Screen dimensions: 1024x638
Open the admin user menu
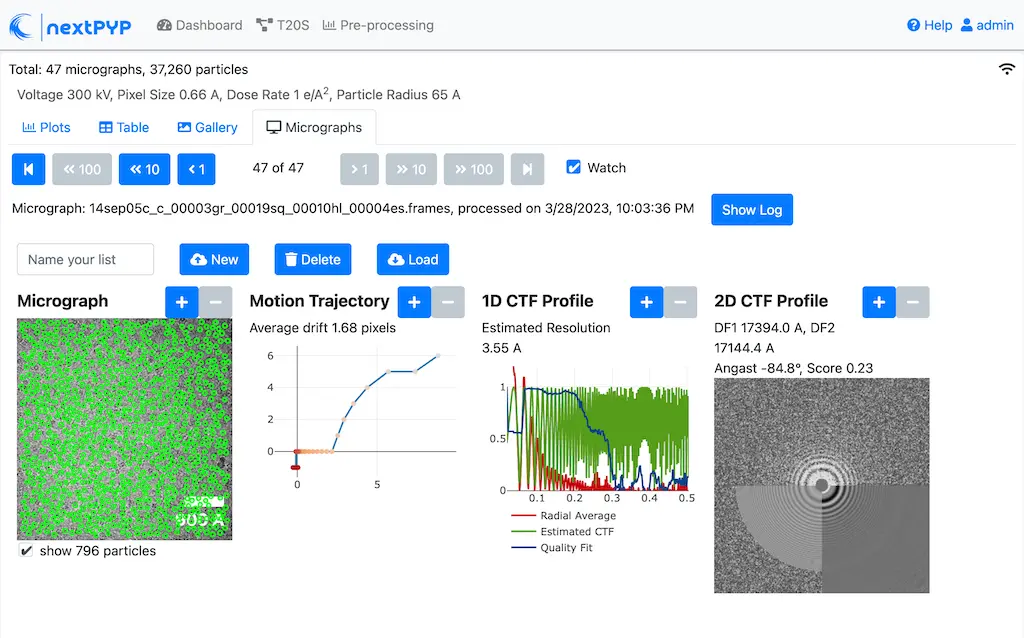[986, 25]
